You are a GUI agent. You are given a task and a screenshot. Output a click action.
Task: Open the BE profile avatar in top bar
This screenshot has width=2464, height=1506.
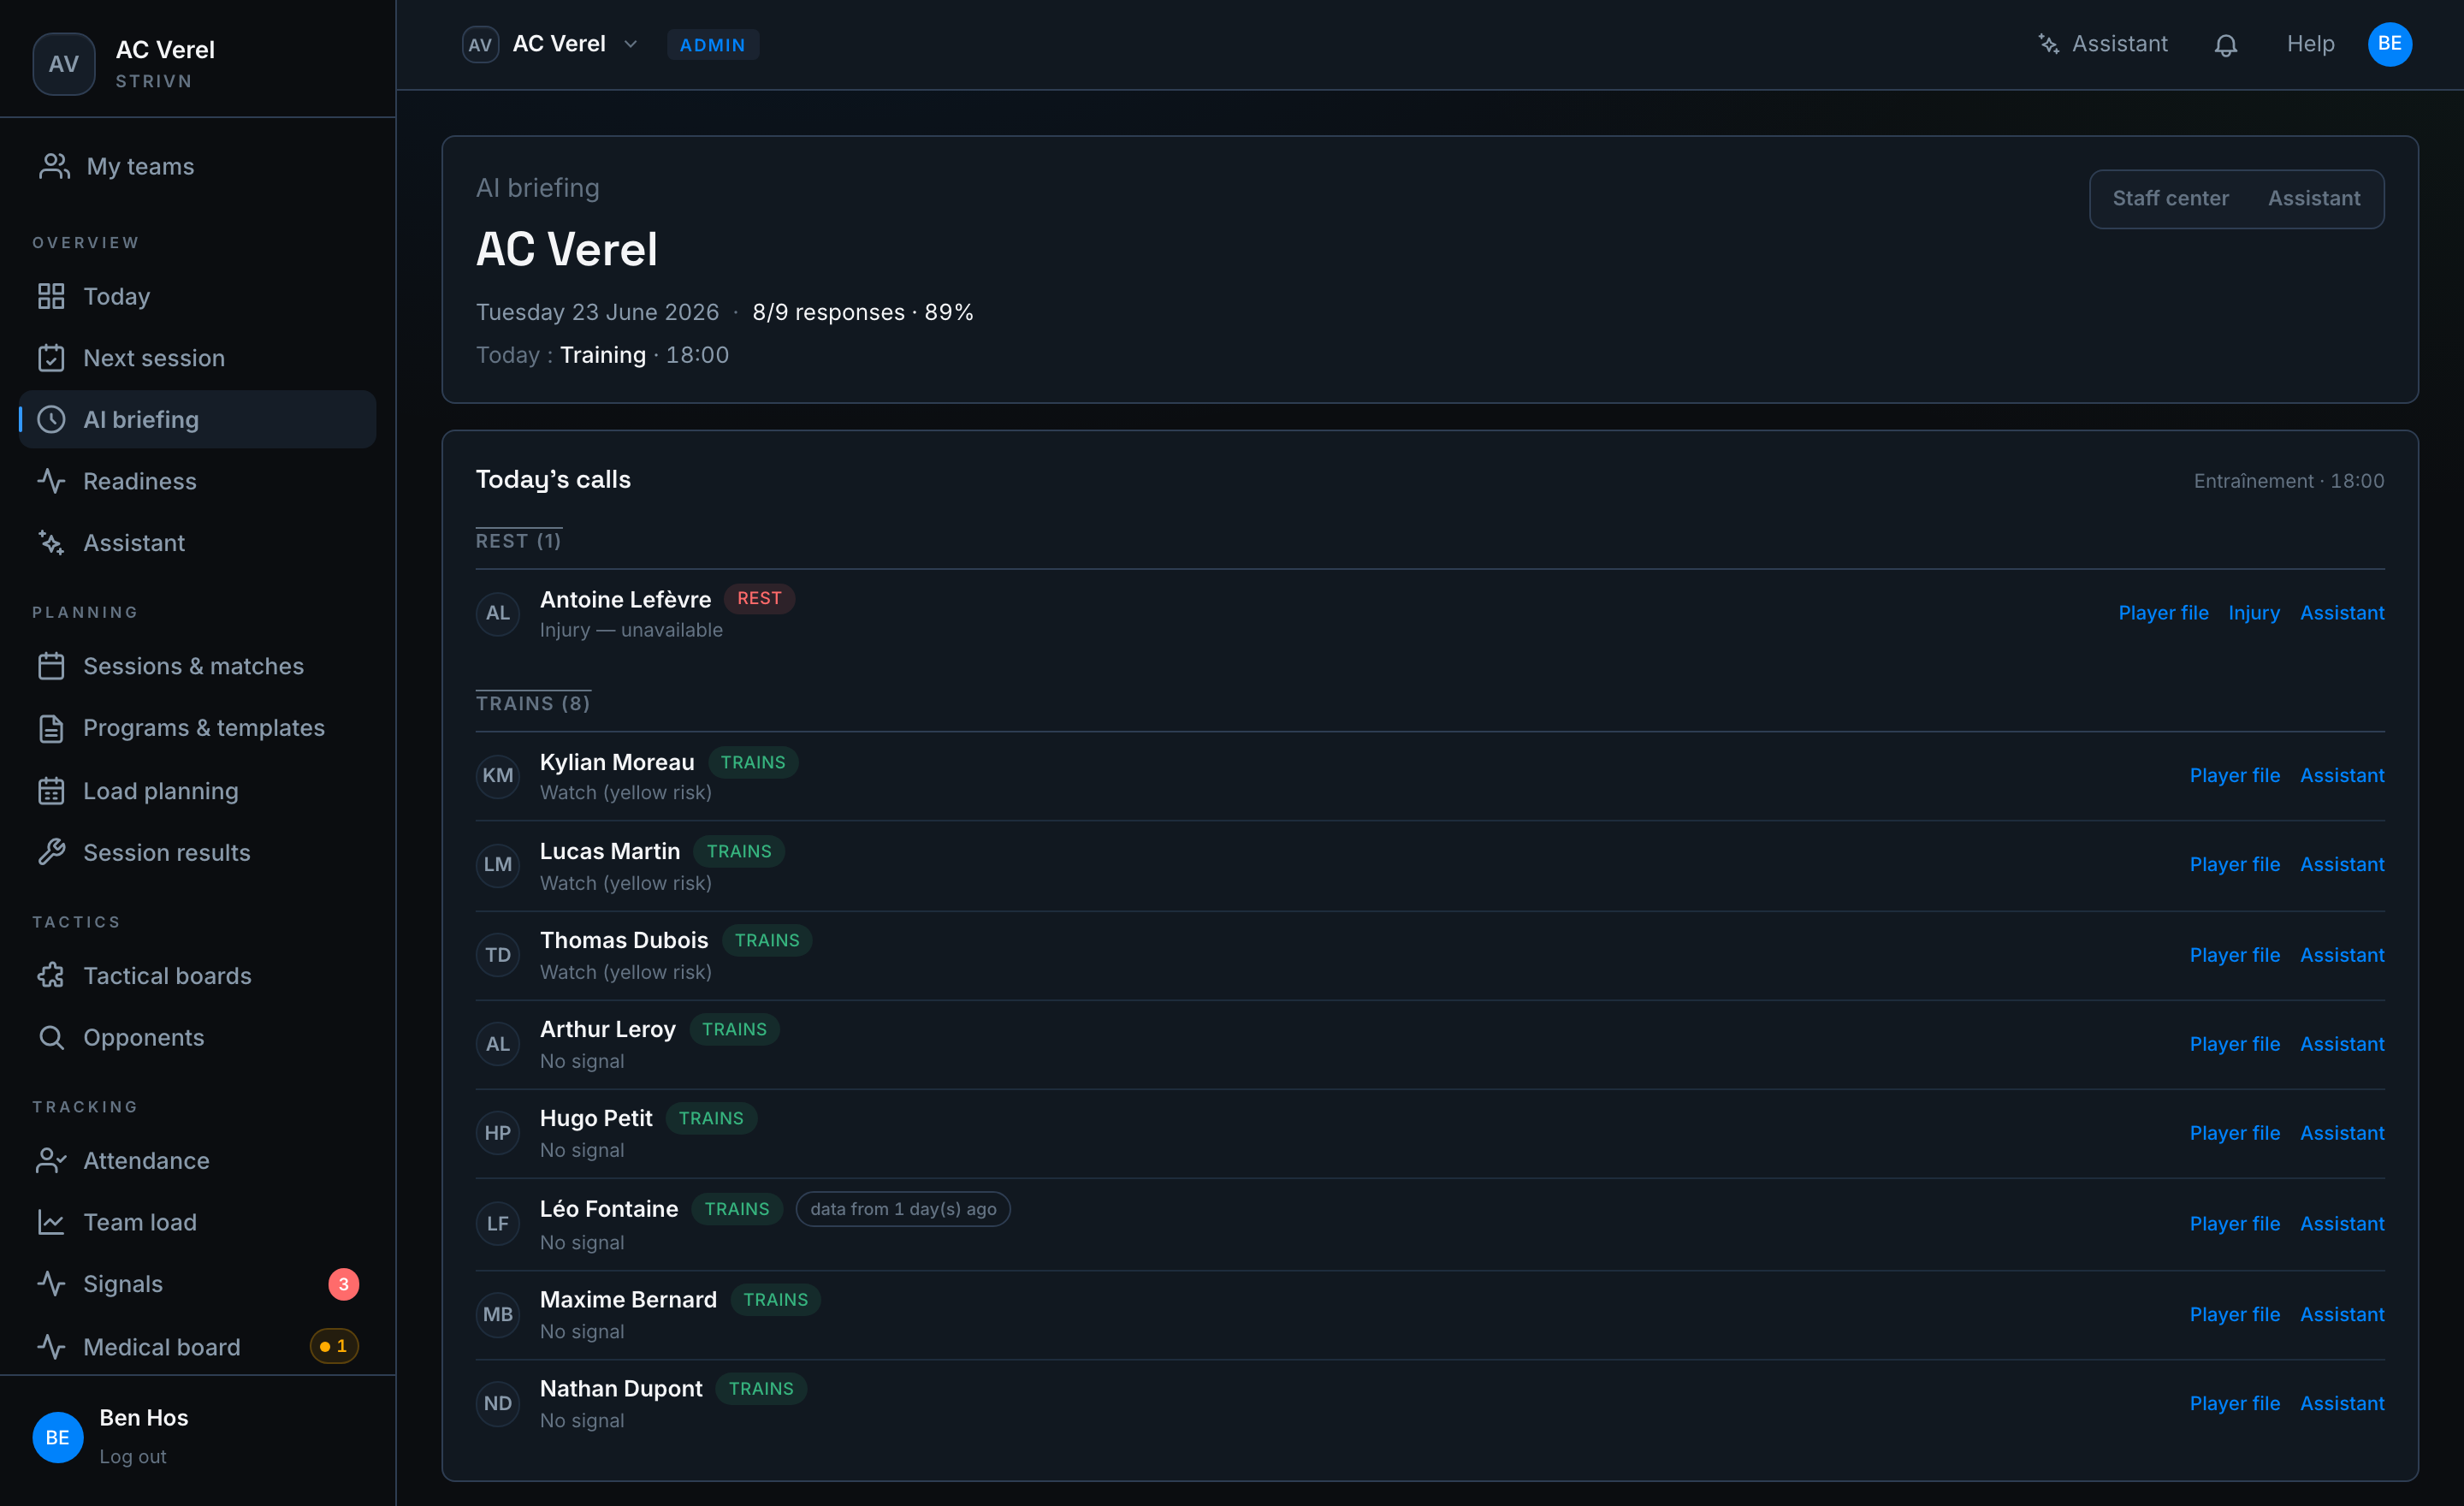tap(2389, 44)
